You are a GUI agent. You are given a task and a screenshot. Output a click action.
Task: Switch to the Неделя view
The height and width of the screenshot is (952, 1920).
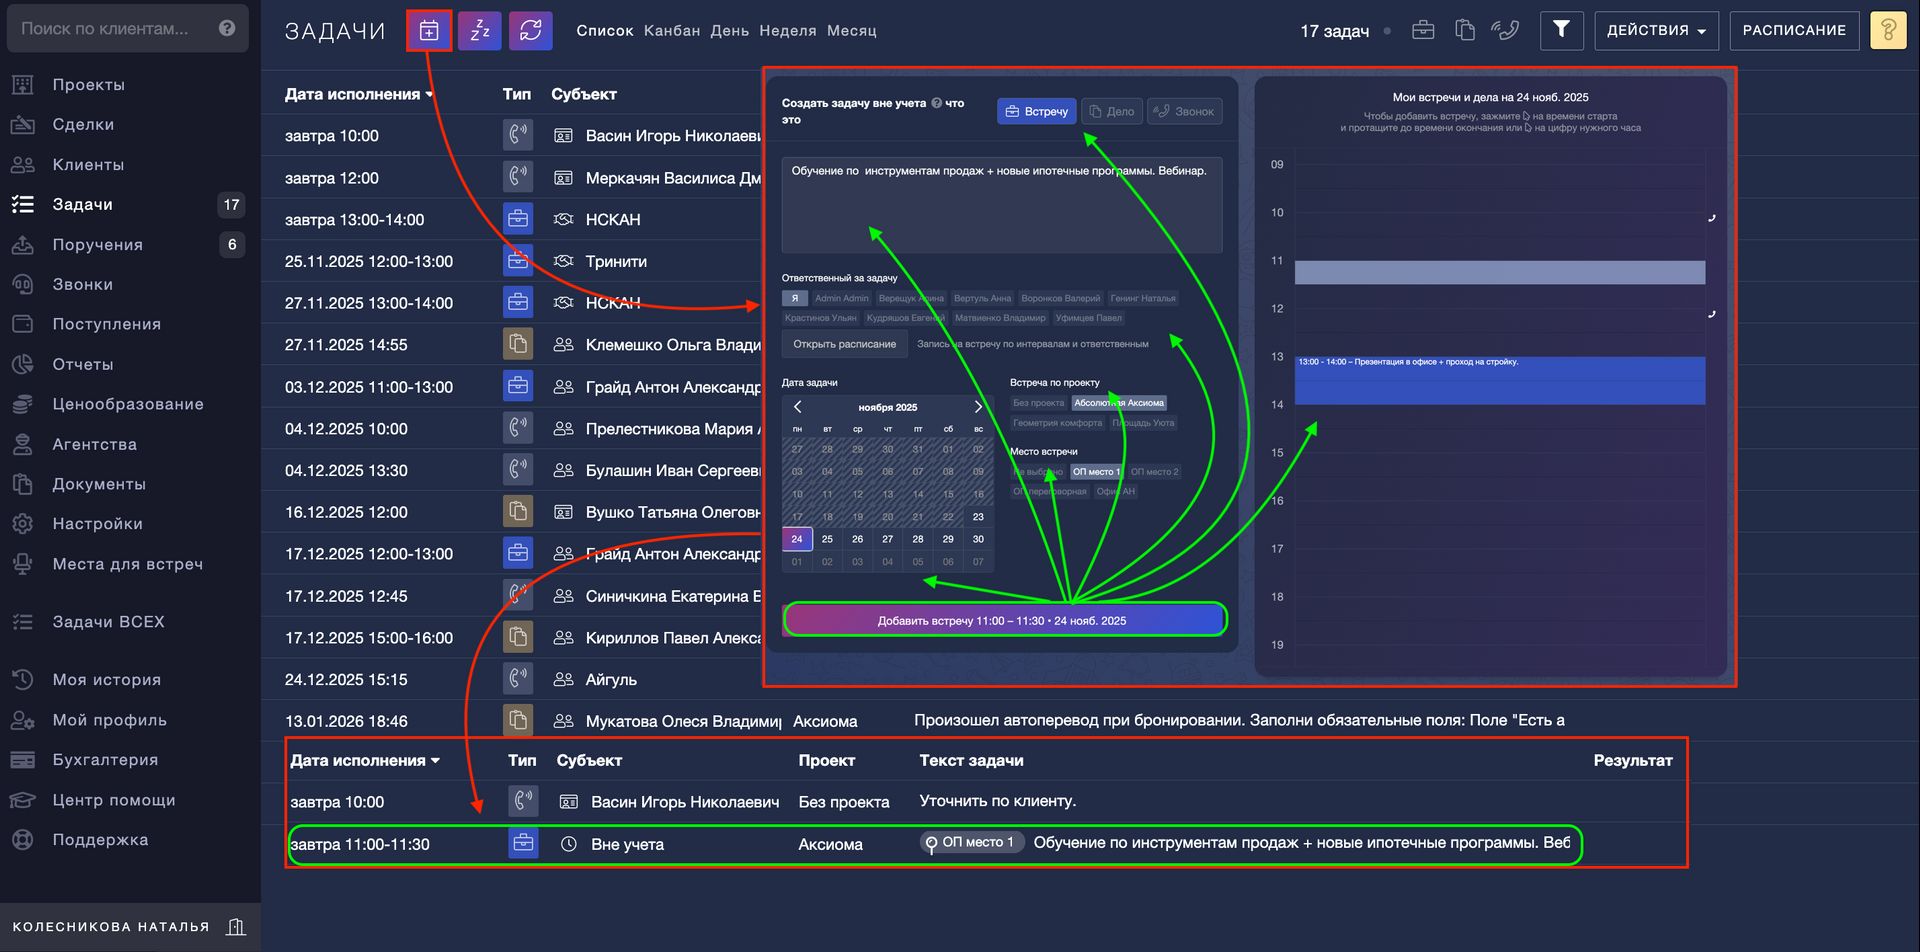(788, 31)
